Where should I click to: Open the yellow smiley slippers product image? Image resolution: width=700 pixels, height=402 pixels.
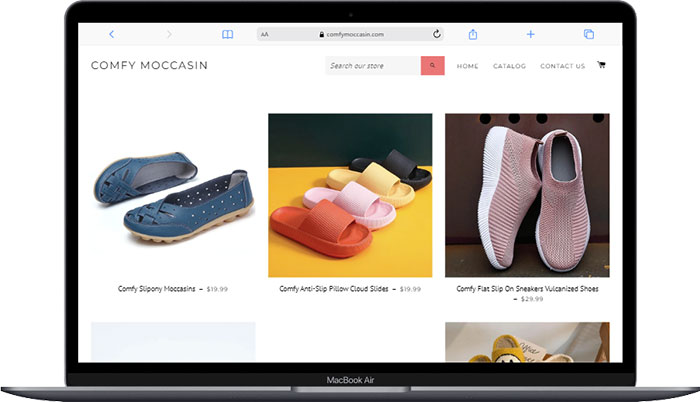pyautogui.click(x=527, y=342)
